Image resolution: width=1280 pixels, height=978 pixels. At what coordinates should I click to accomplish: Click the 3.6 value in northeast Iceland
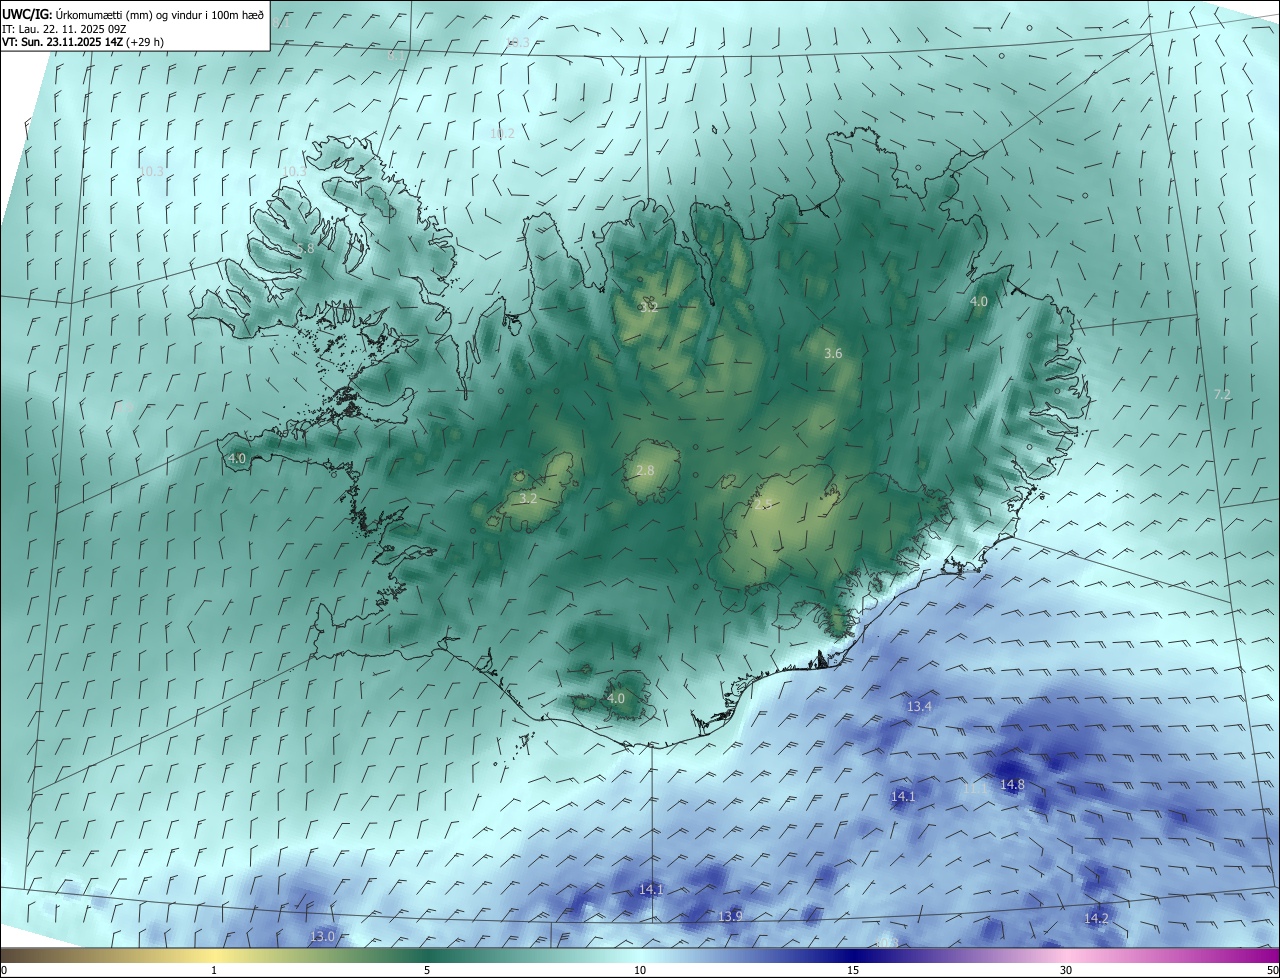[x=833, y=354]
